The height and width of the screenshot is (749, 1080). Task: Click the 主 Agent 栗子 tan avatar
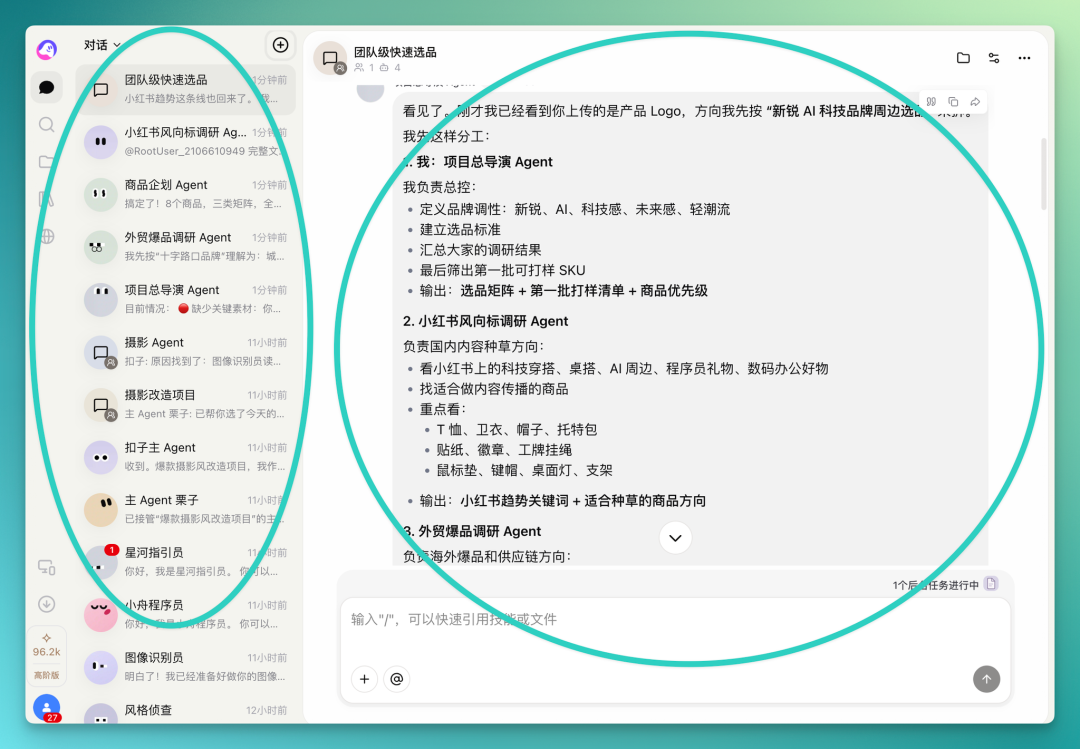click(x=101, y=509)
